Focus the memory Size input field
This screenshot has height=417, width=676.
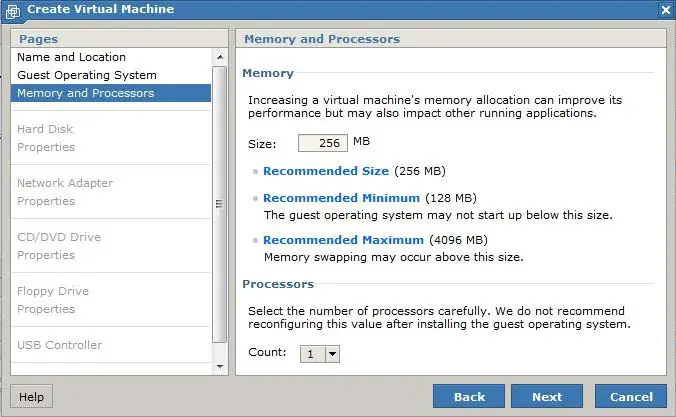[x=322, y=143]
